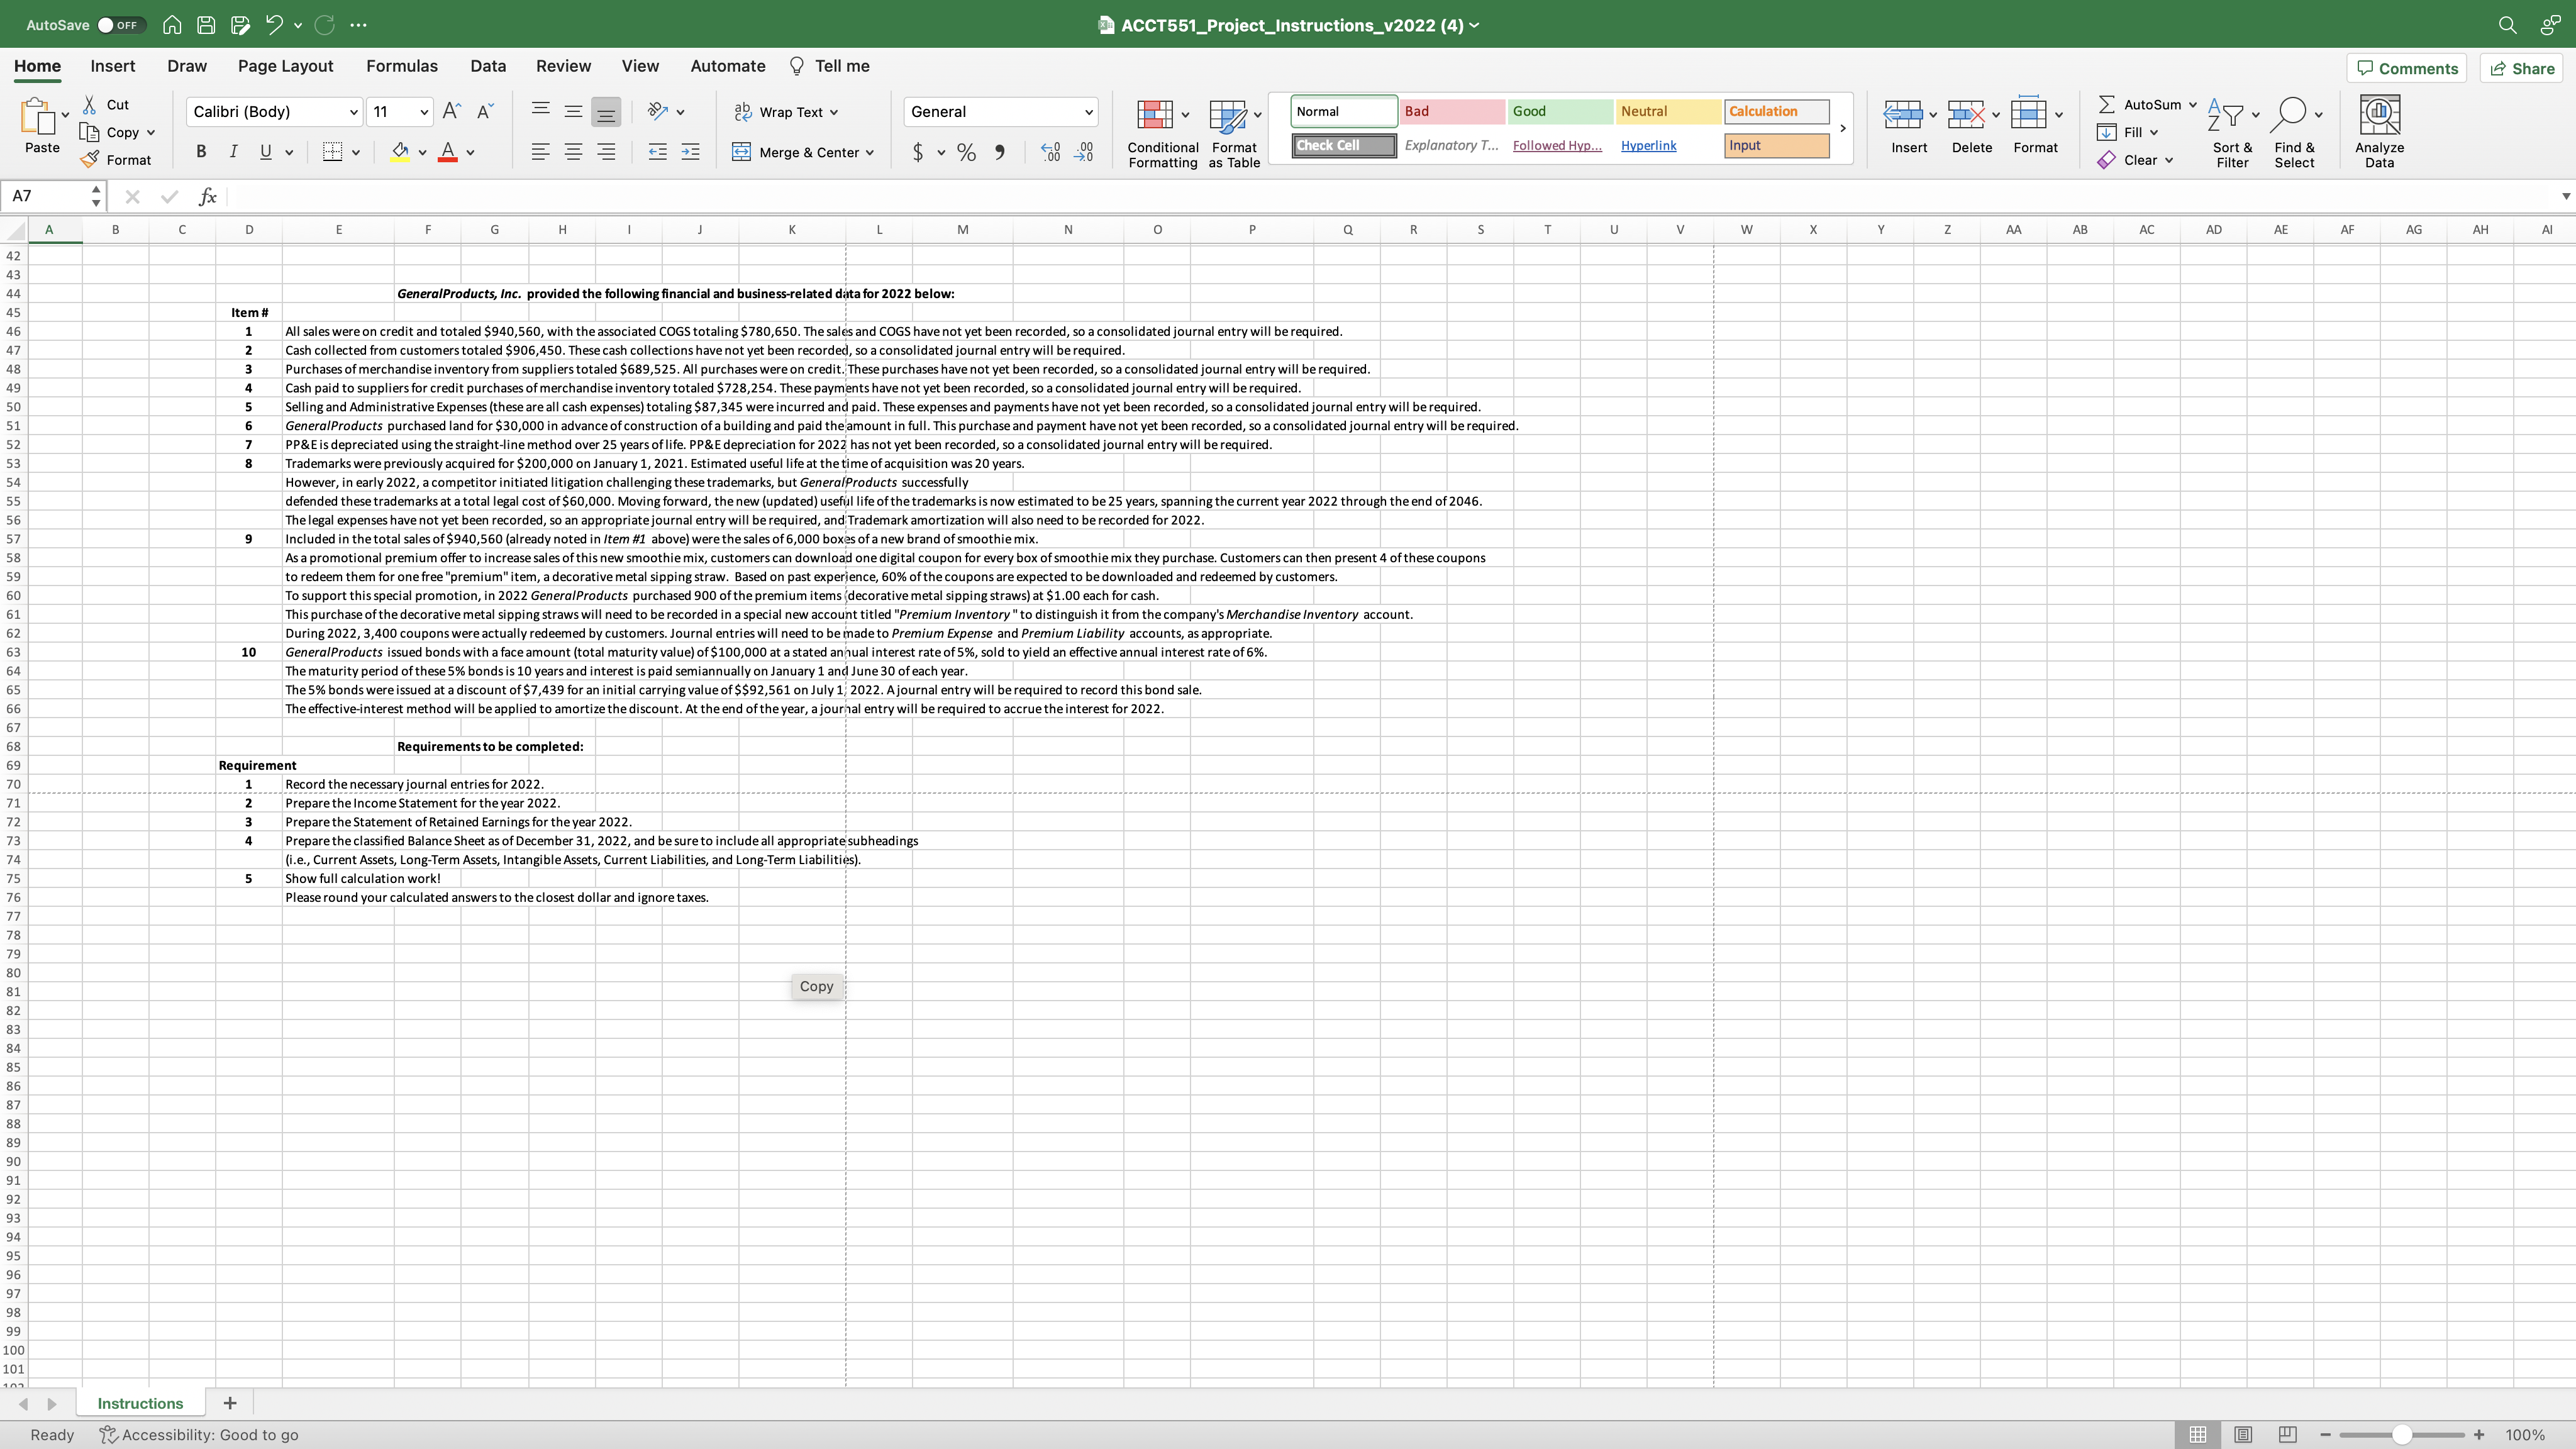
Task: Click the Share button
Action: (2522, 68)
